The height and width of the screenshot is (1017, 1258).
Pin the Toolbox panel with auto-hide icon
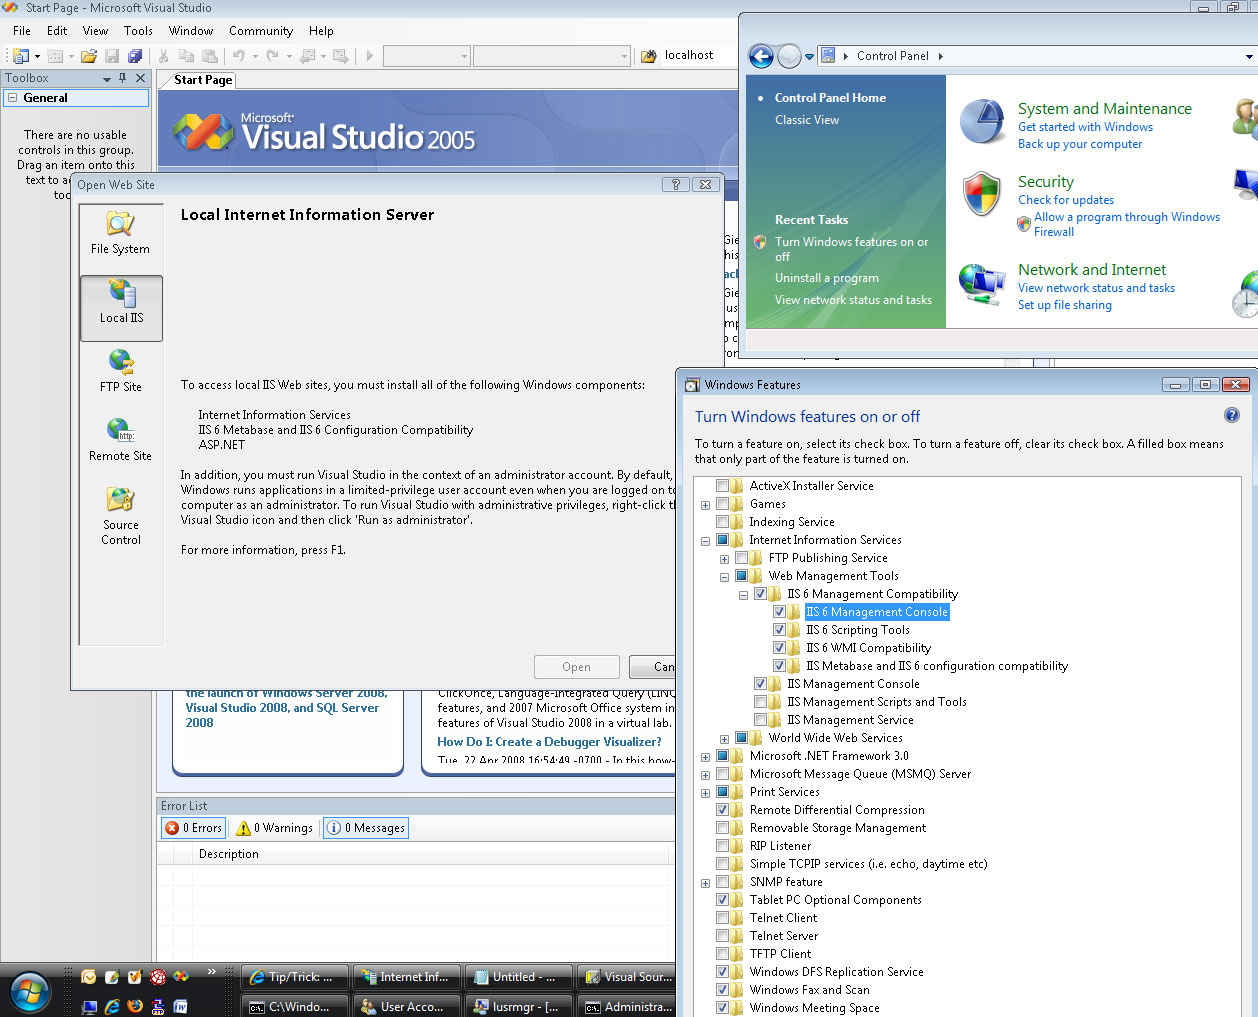click(x=123, y=78)
